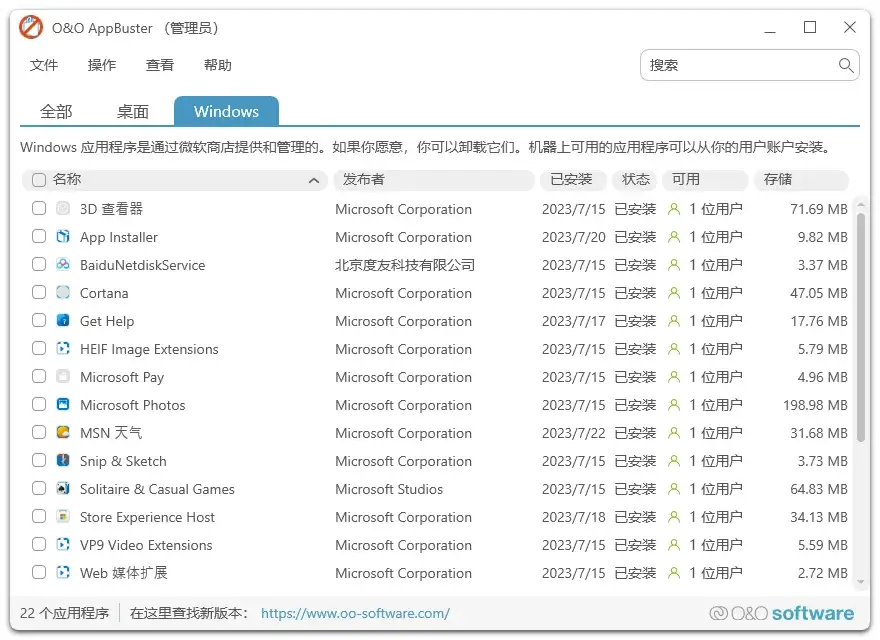Viewport: 880px width, 640px height.
Task: Open the 操作 menu
Action: [x=102, y=65]
